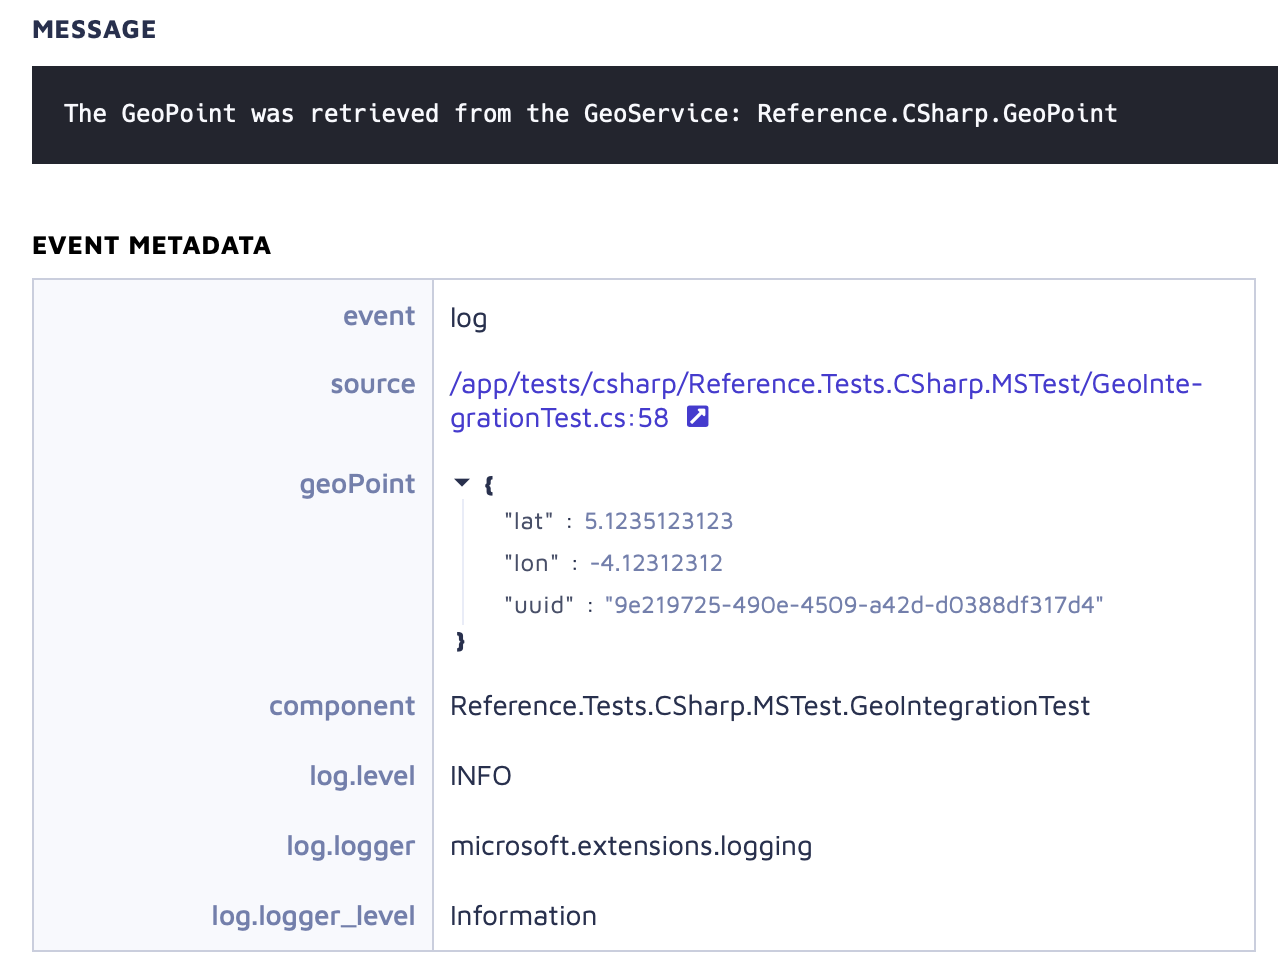Click the geoPoint field label

[x=357, y=484]
